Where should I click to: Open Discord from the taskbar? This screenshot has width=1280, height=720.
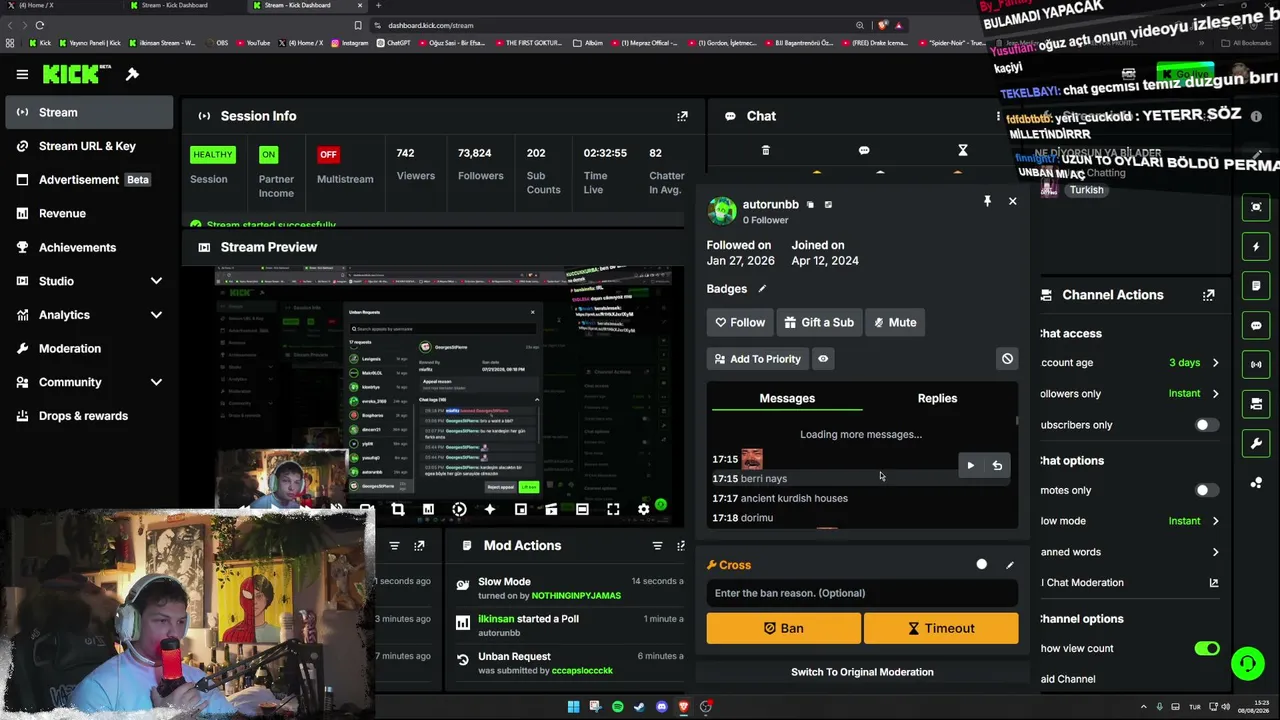click(x=661, y=707)
